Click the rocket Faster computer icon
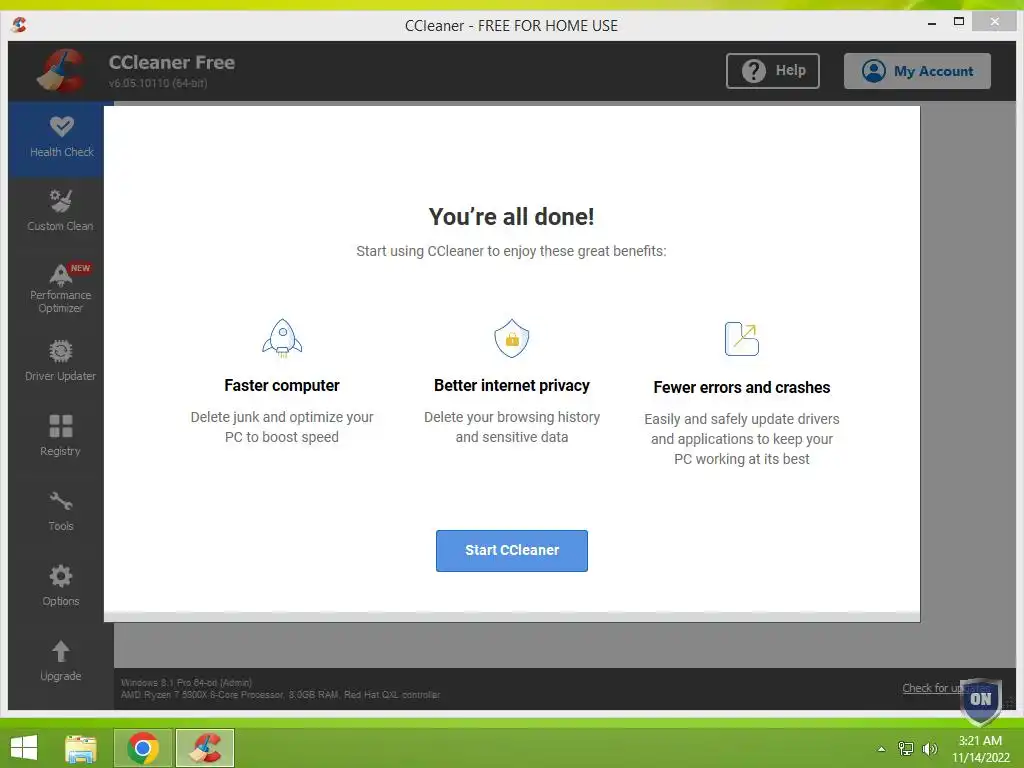This screenshot has width=1024, height=768. click(x=282, y=338)
